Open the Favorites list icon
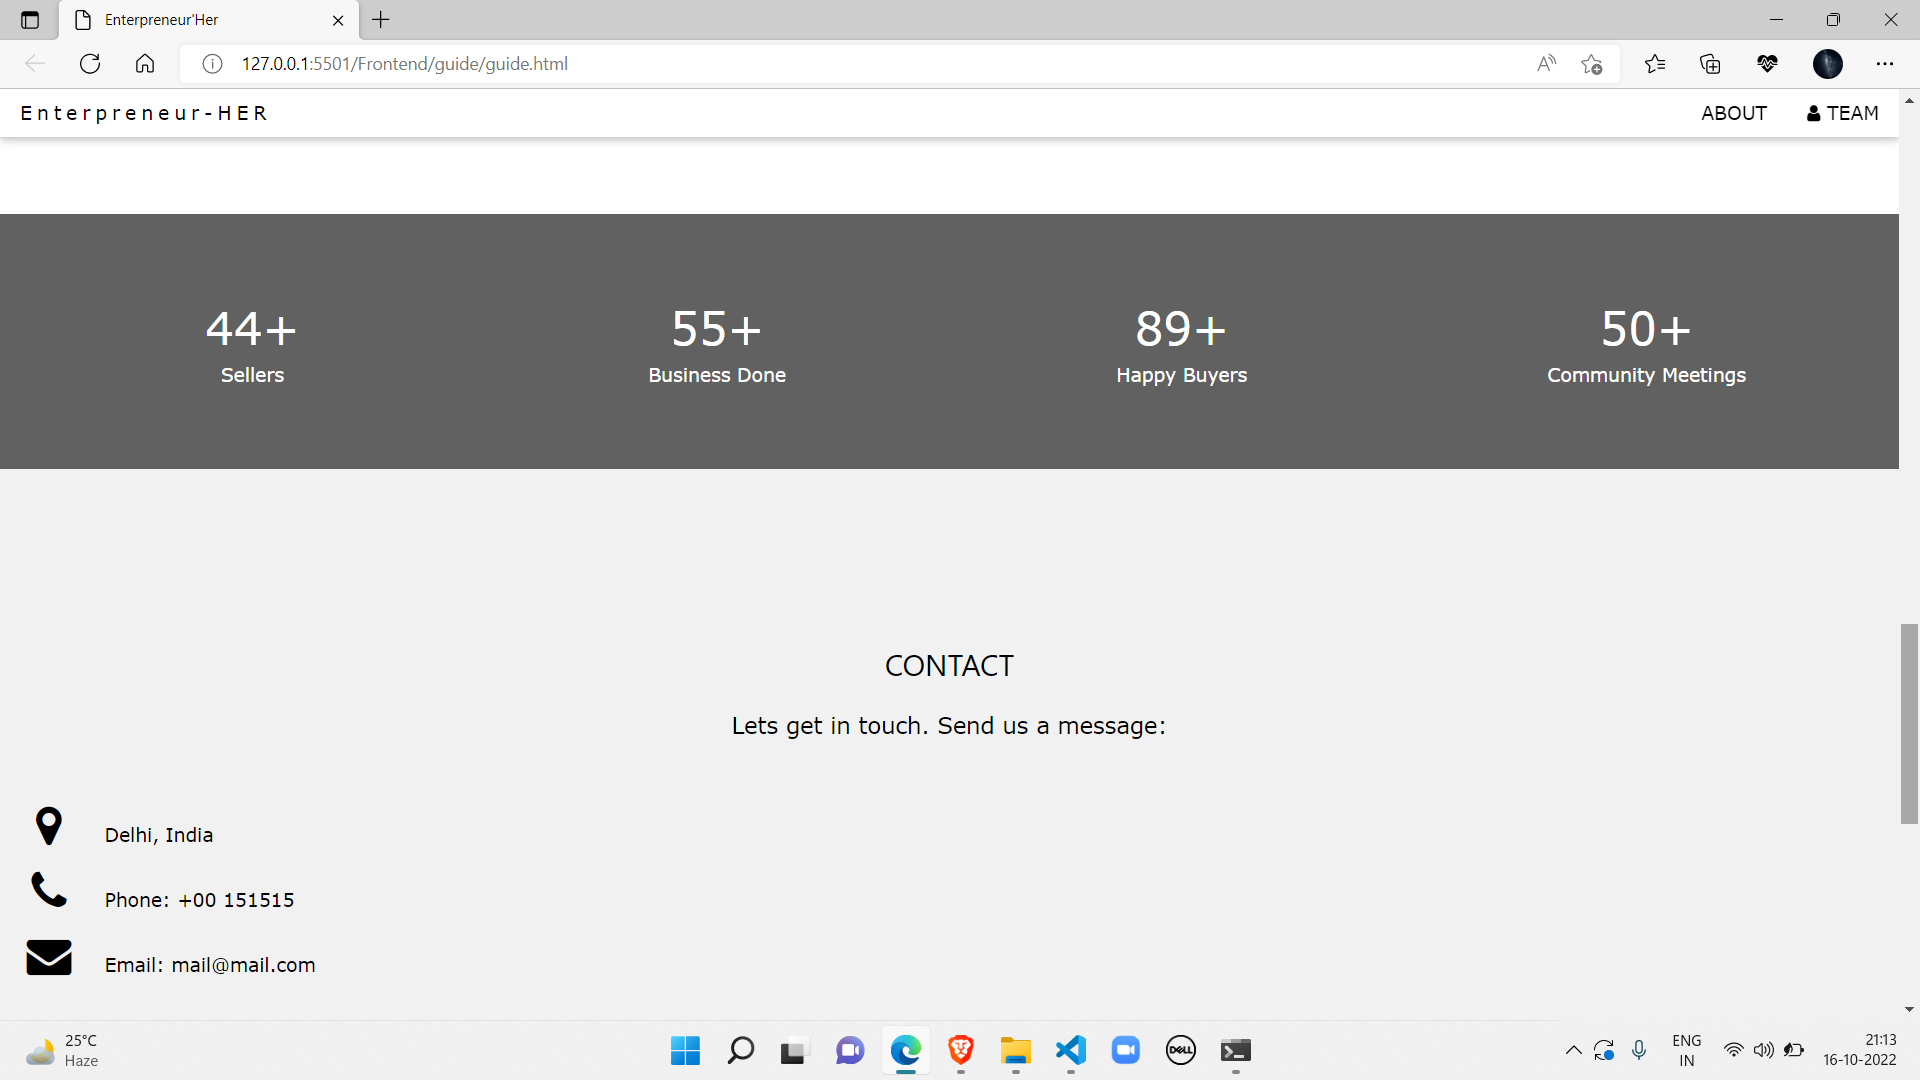The image size is (1920, 1080). pyautogui.click(x=1655, y=64)
